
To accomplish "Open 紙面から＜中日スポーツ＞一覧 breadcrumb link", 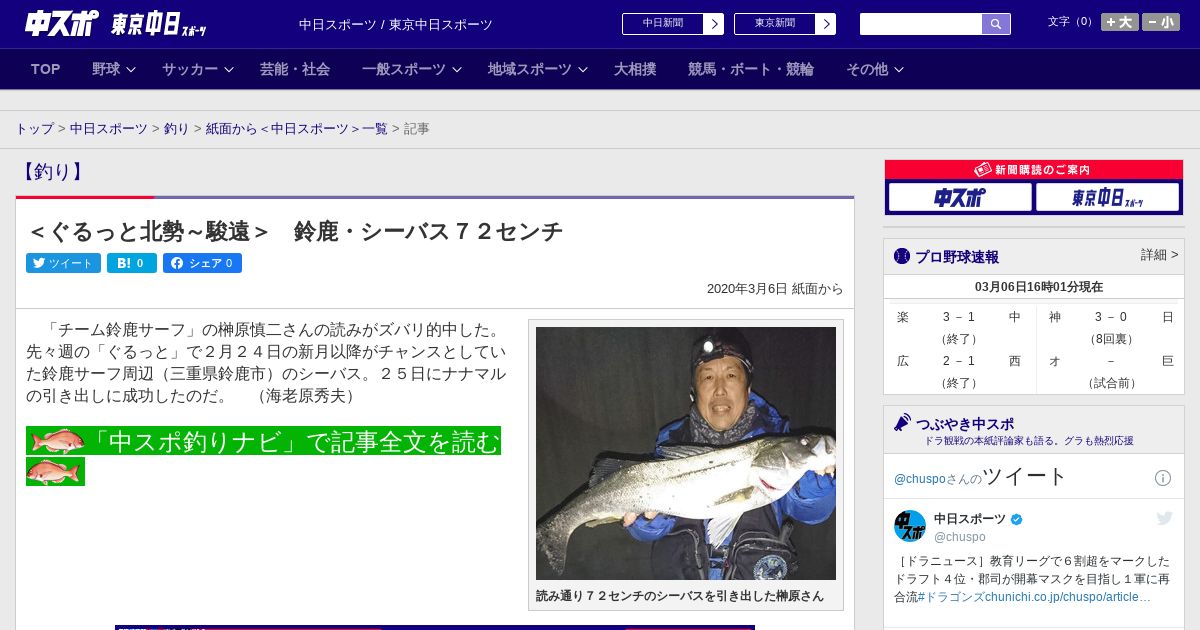I will (x=296, y=129).
